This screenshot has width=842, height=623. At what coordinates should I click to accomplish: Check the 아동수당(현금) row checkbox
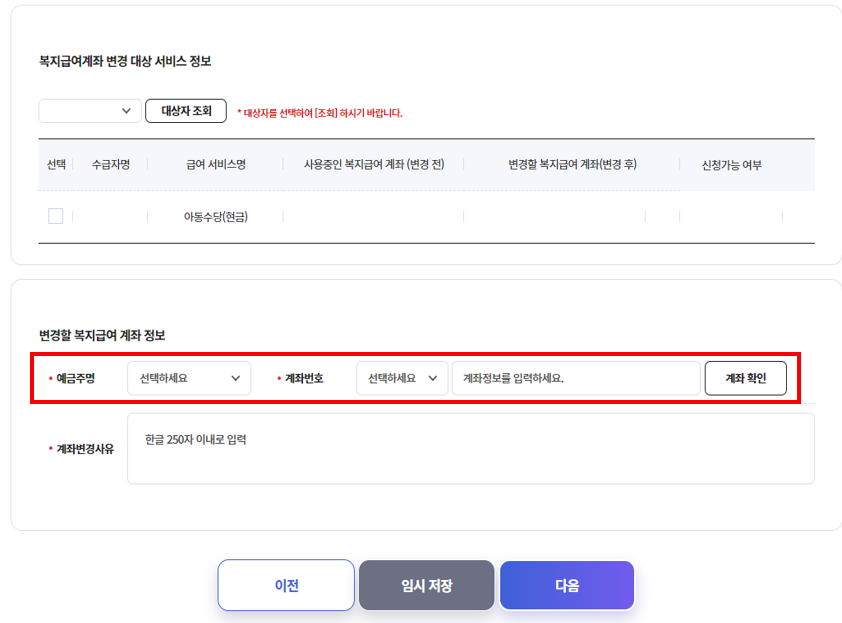click(x=55, y=216)
